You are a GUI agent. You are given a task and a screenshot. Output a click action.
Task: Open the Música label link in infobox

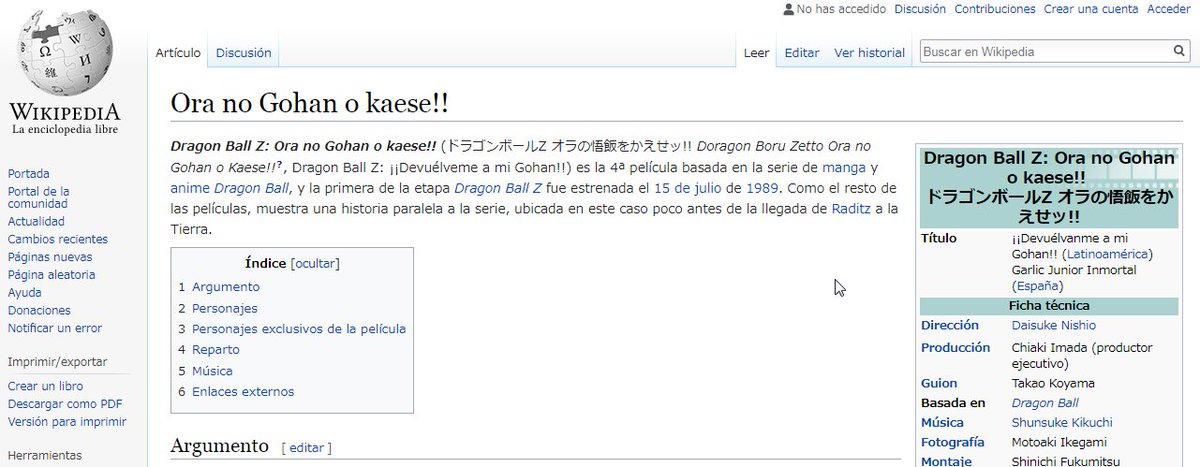point(943,423)
